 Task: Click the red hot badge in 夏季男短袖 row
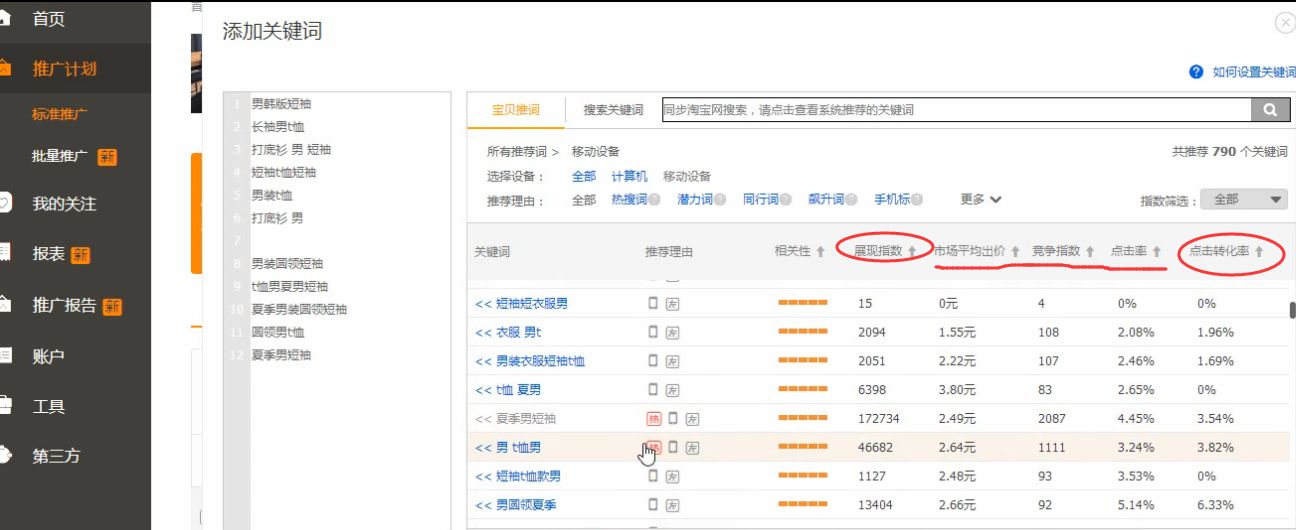pos(654,418)
